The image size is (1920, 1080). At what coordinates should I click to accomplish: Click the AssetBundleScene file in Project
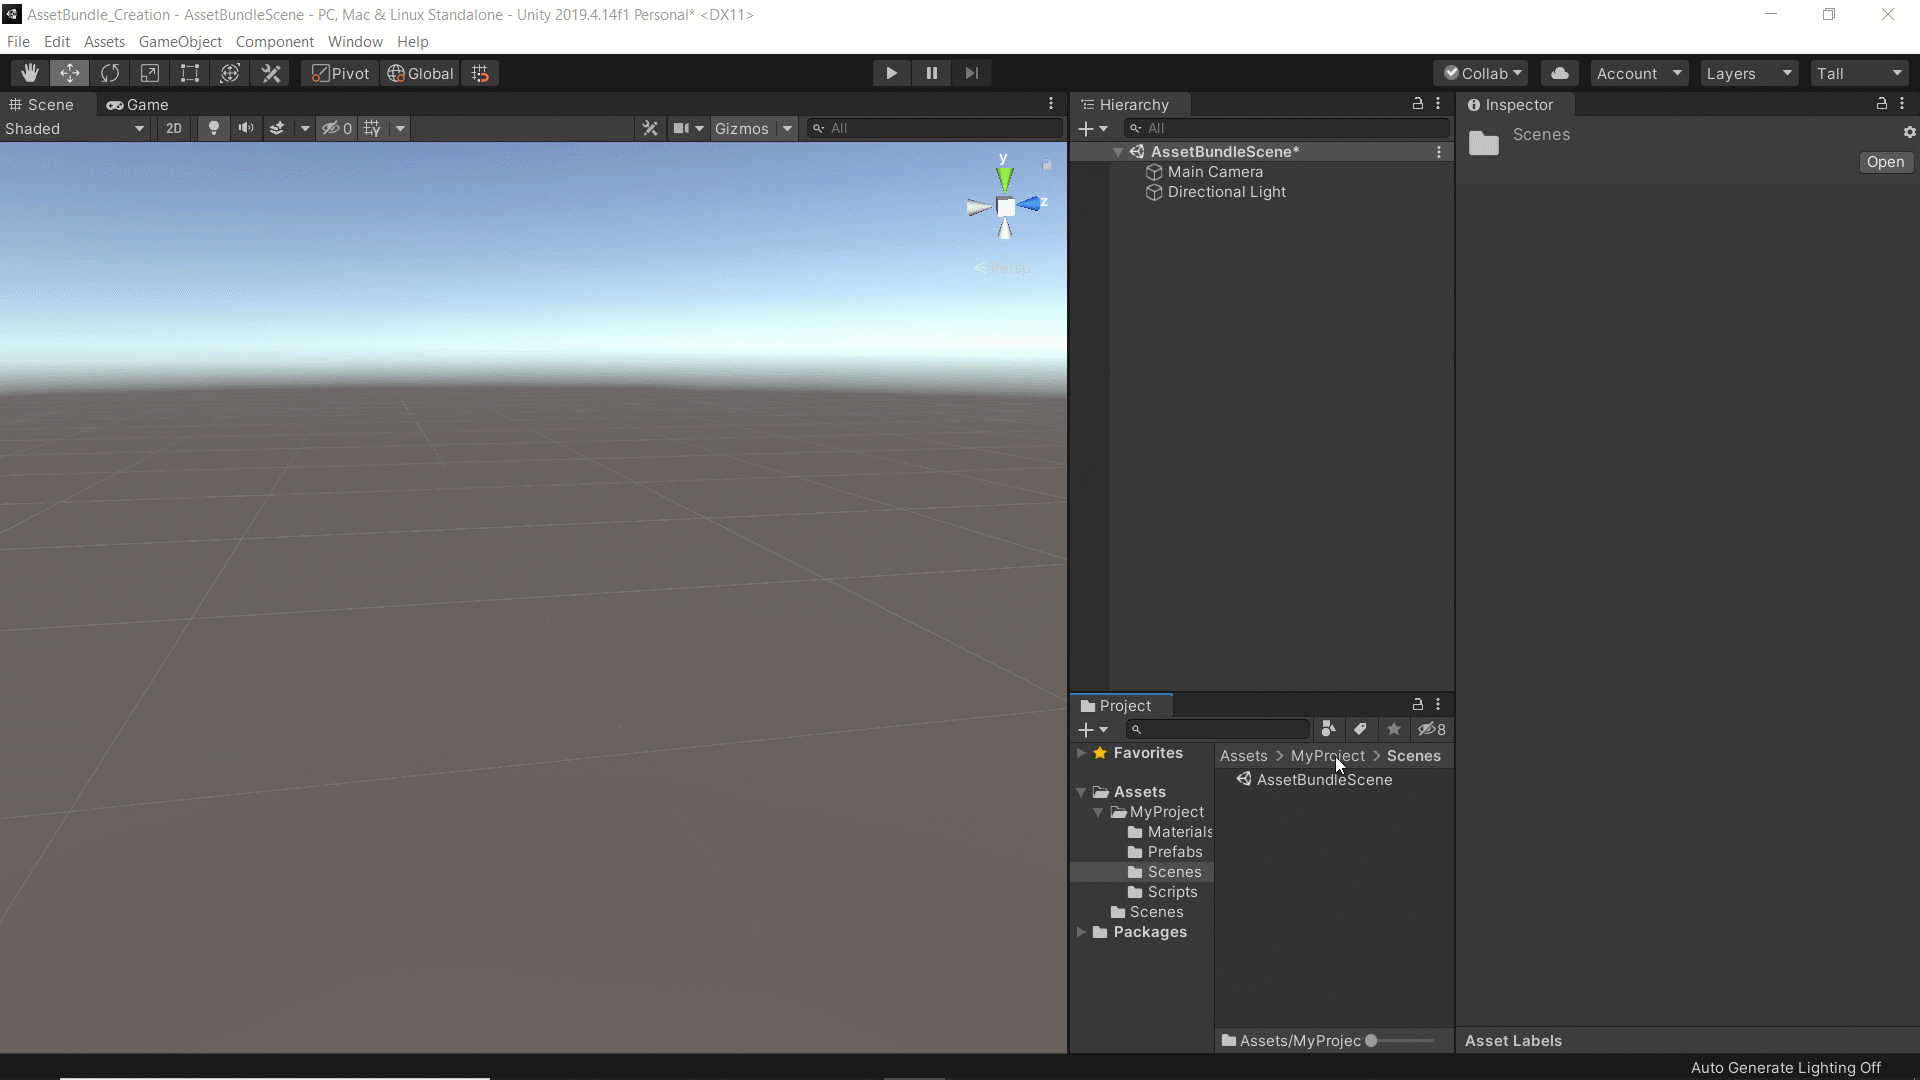click(1324, 779)
